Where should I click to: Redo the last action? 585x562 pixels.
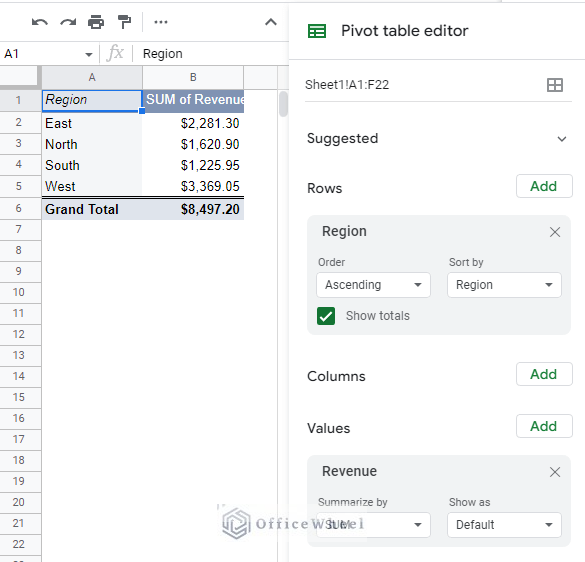point(68,23)
